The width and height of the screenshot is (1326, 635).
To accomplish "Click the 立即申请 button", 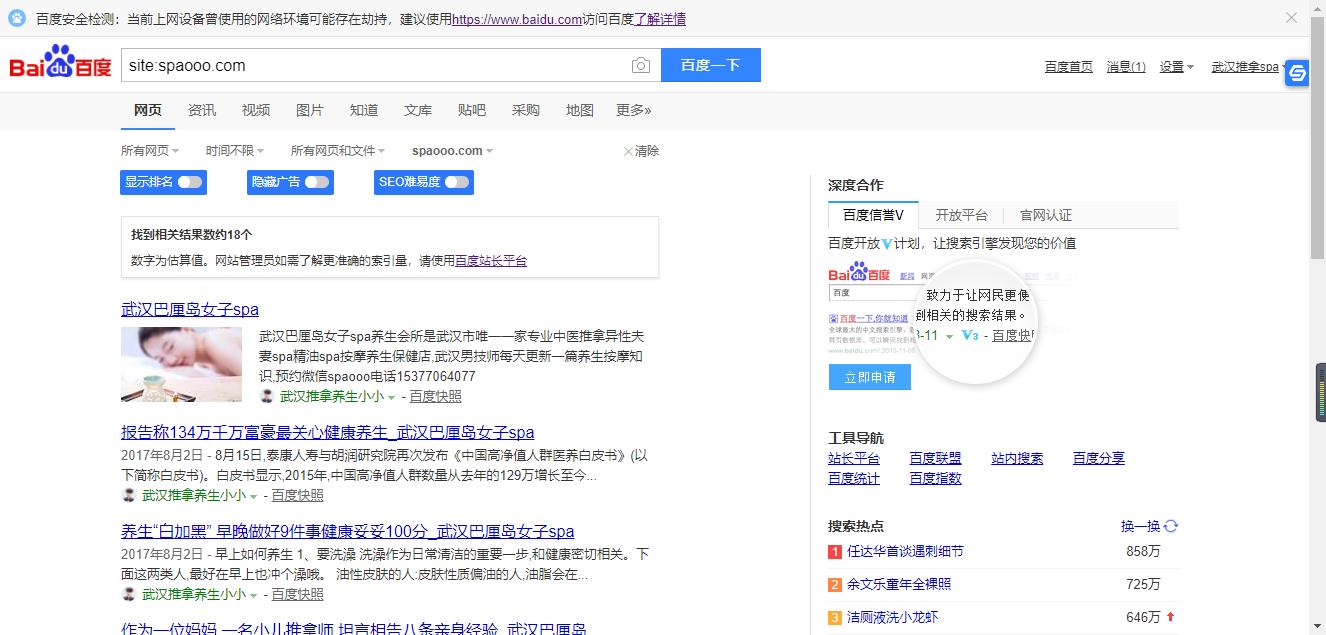I will (x=870, y=377).
